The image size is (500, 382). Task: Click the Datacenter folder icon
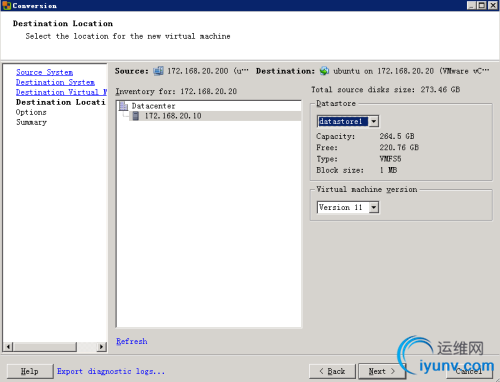(124, 106)
